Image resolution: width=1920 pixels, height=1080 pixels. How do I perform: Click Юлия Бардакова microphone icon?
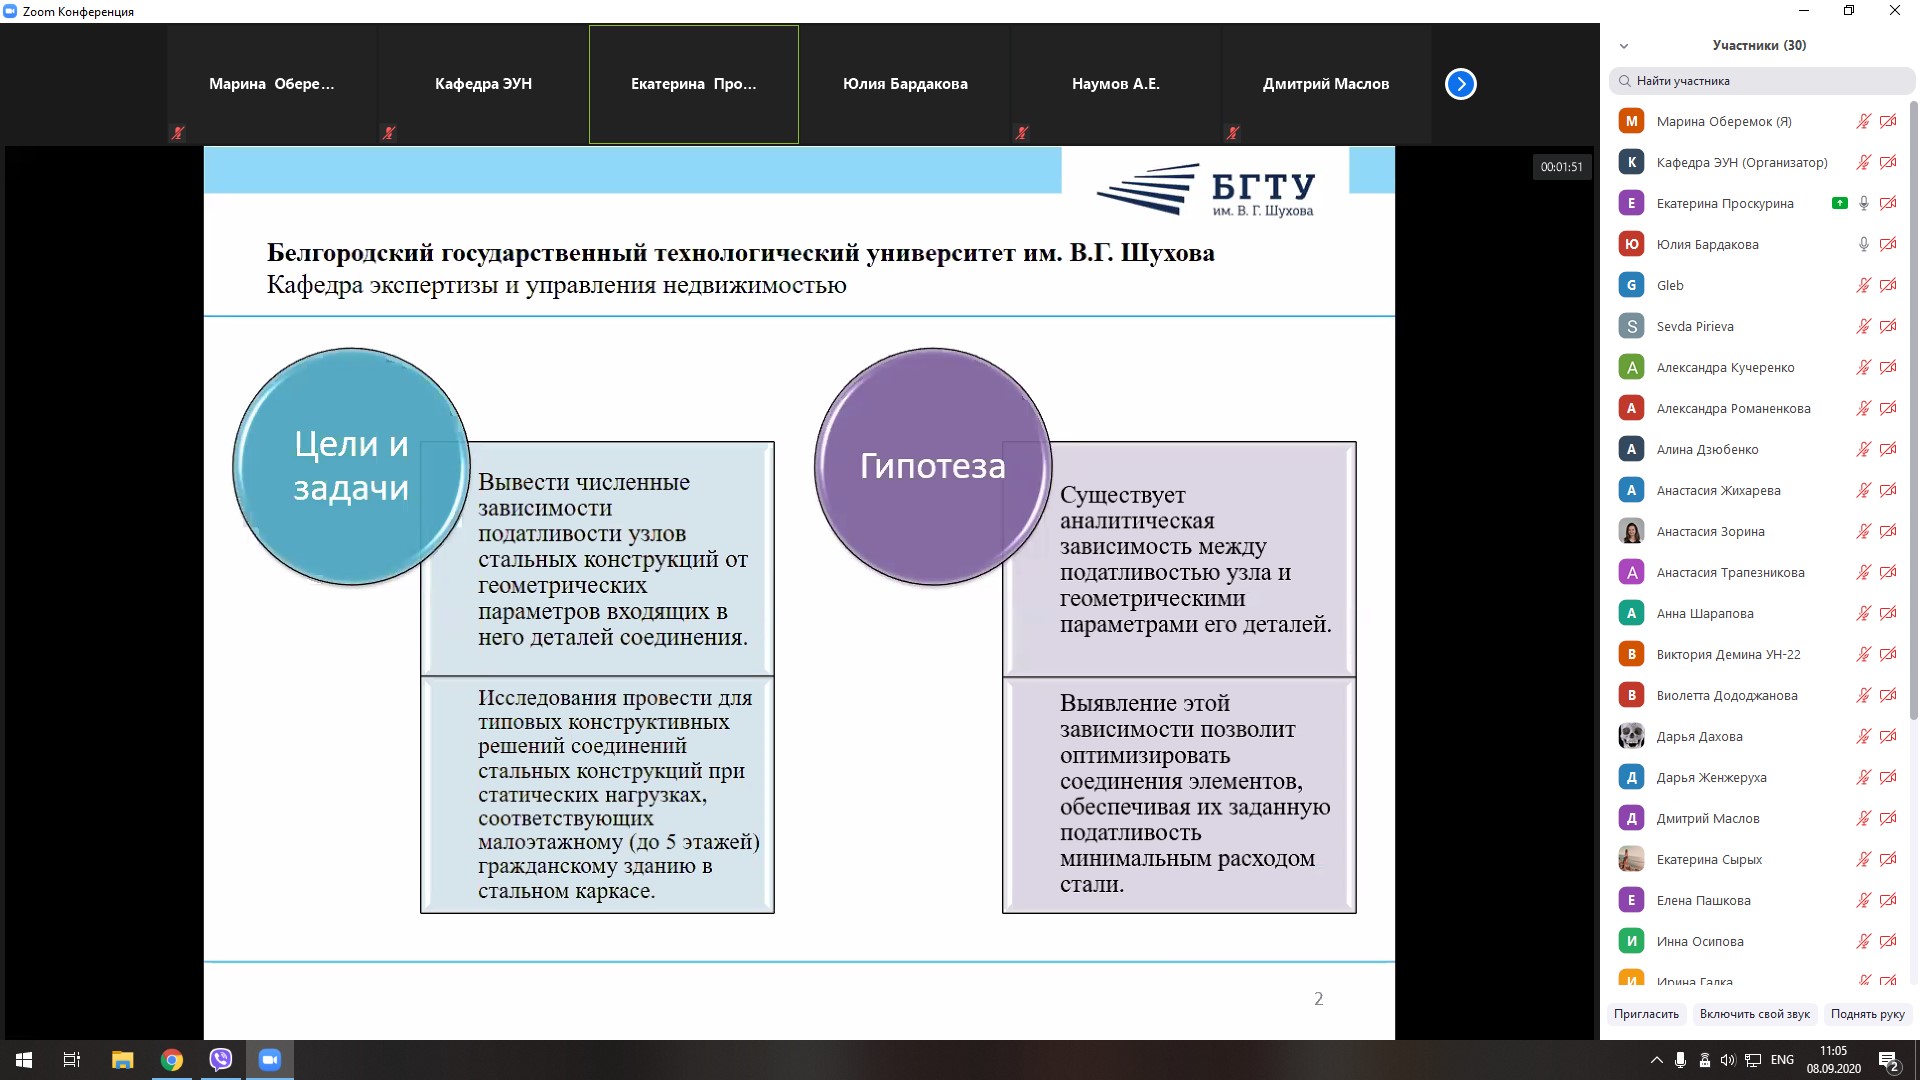pos(1864,244)
